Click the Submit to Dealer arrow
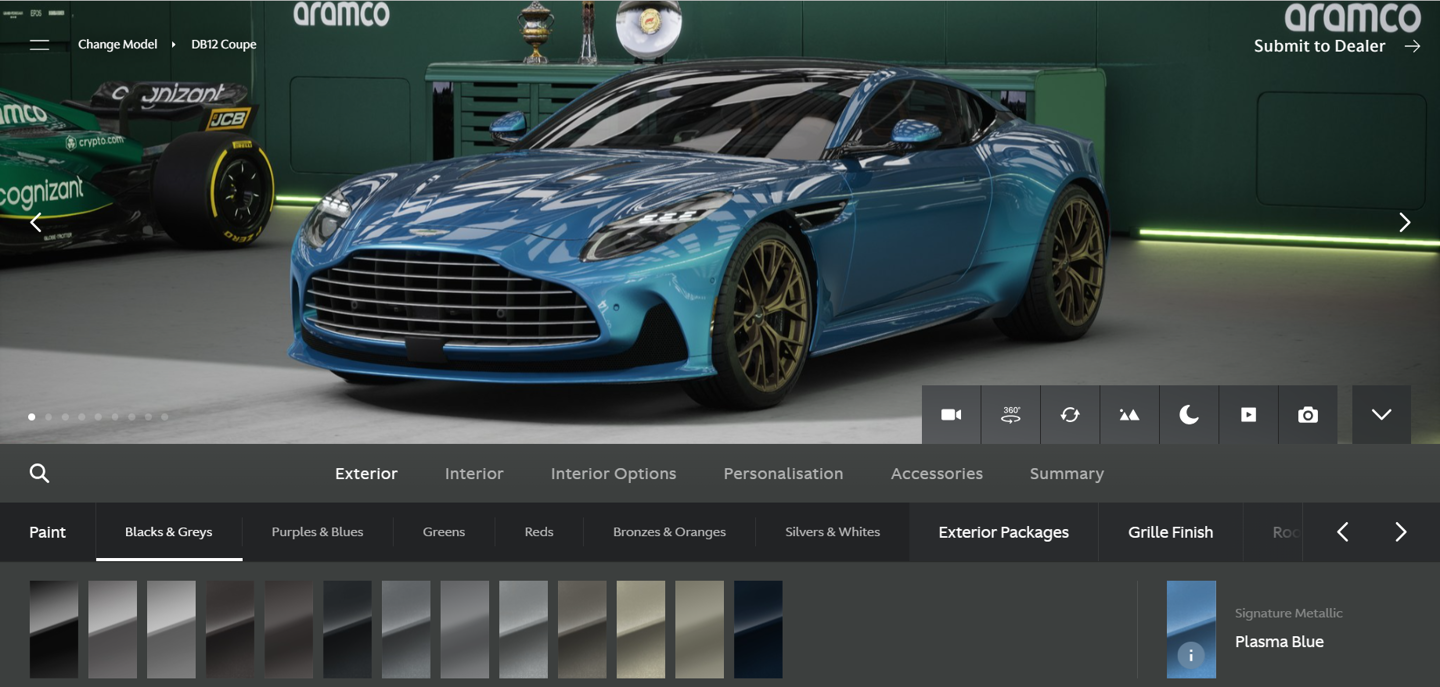1440x687 pixels. pyautogui.click(x=1412, y=46)
